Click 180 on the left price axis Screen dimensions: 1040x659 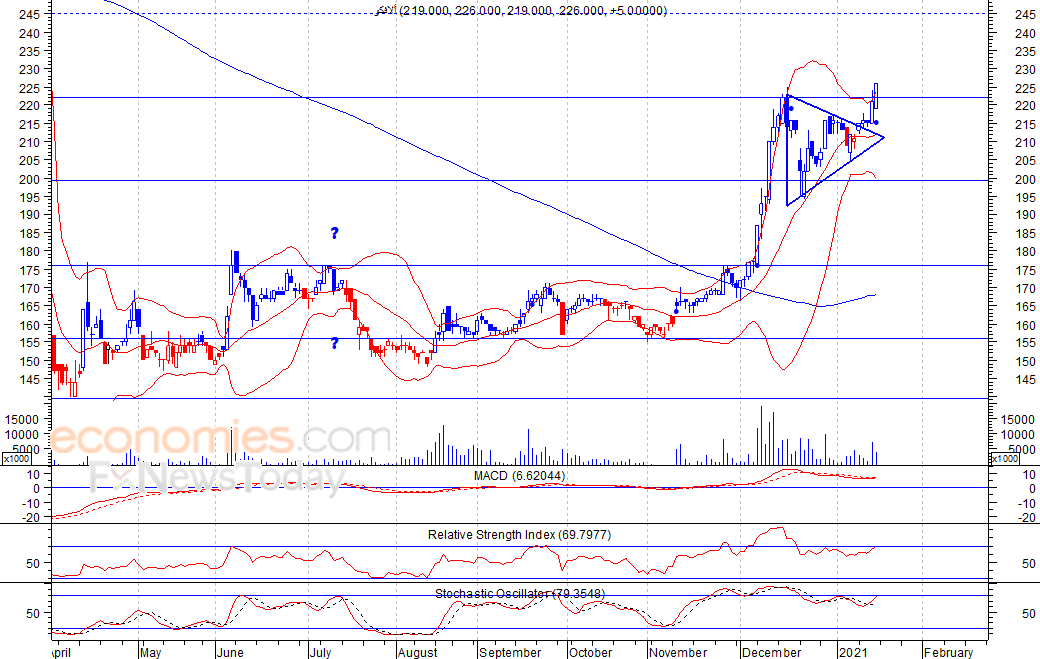[30, 251]
